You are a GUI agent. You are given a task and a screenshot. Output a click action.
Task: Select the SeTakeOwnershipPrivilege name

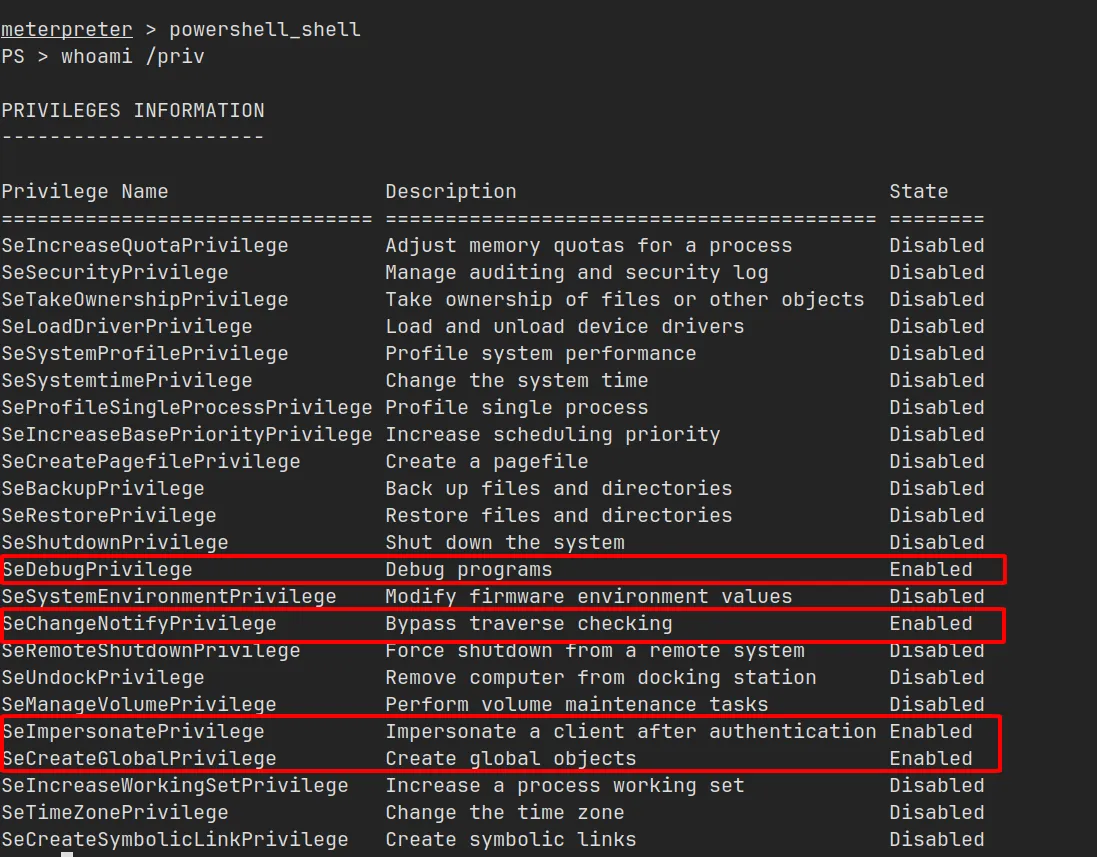[144, 300]
